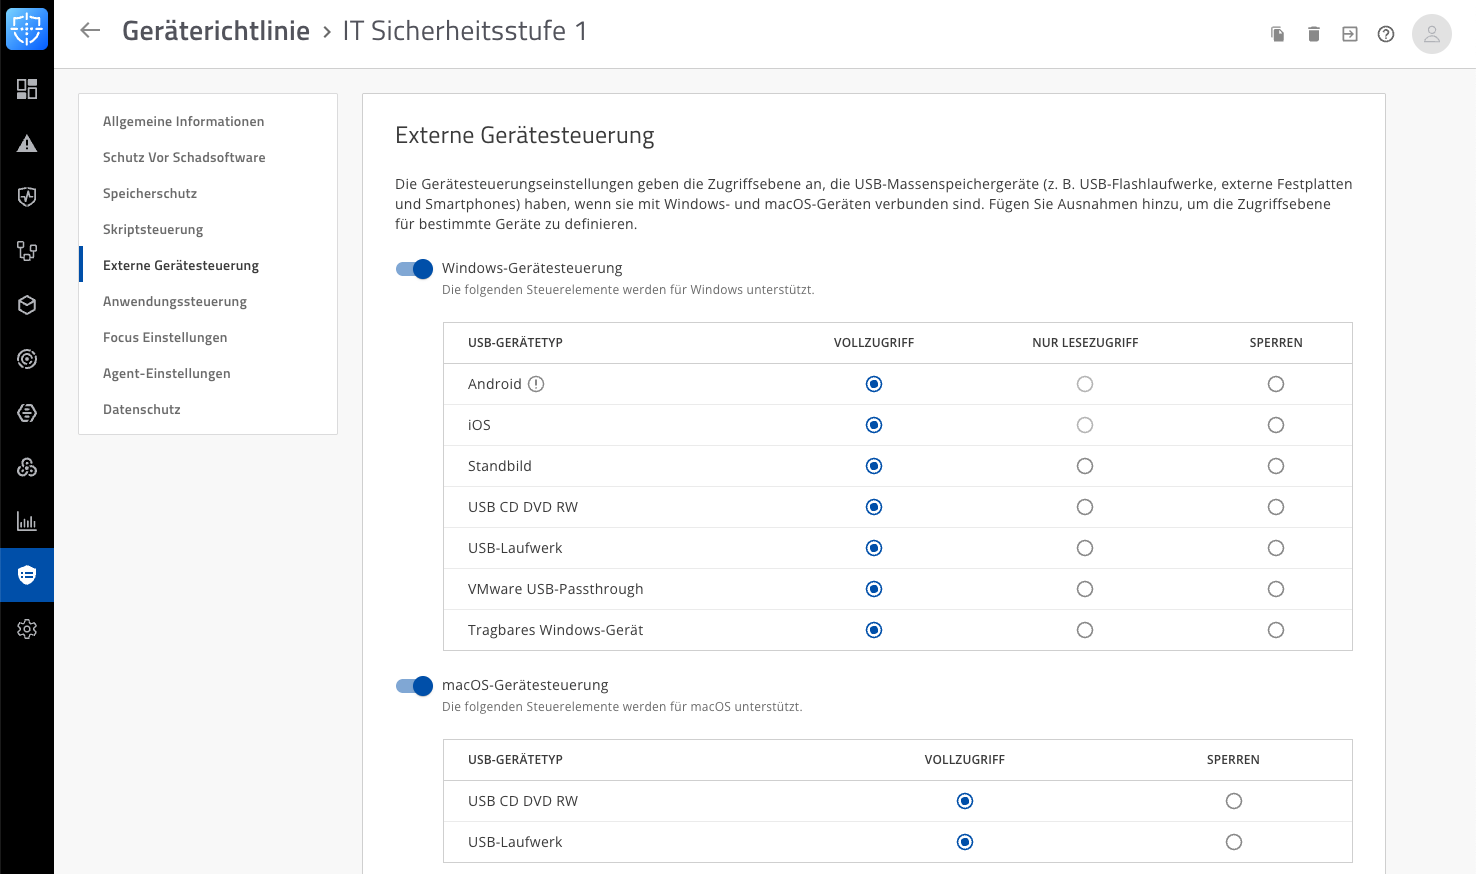The image size is (1476, 874).
Task: Block USB CD DVD RW on macOS
Action: tap(1234, 801)
